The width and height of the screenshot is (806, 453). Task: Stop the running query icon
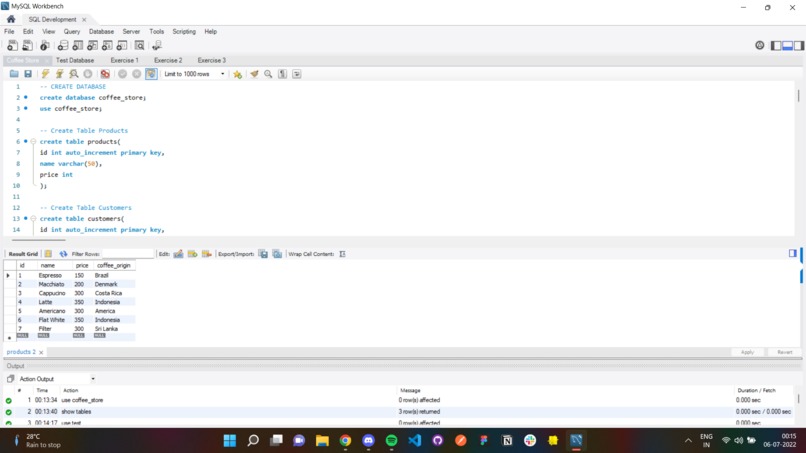point(88,74)
